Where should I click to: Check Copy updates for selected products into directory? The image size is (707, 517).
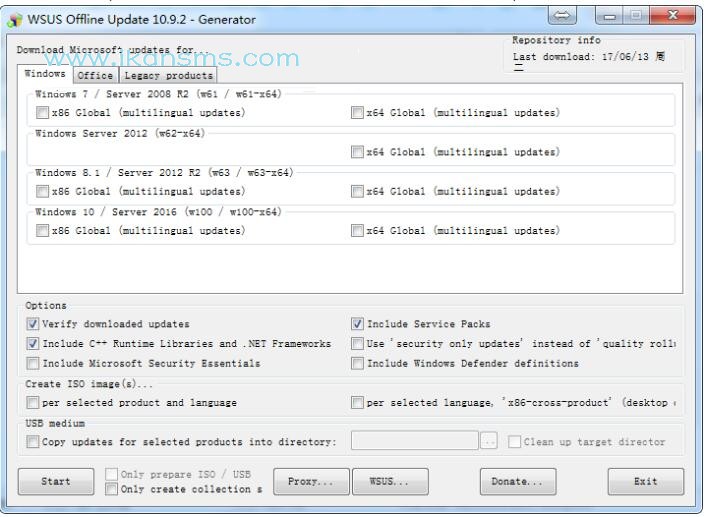point(32,442)
